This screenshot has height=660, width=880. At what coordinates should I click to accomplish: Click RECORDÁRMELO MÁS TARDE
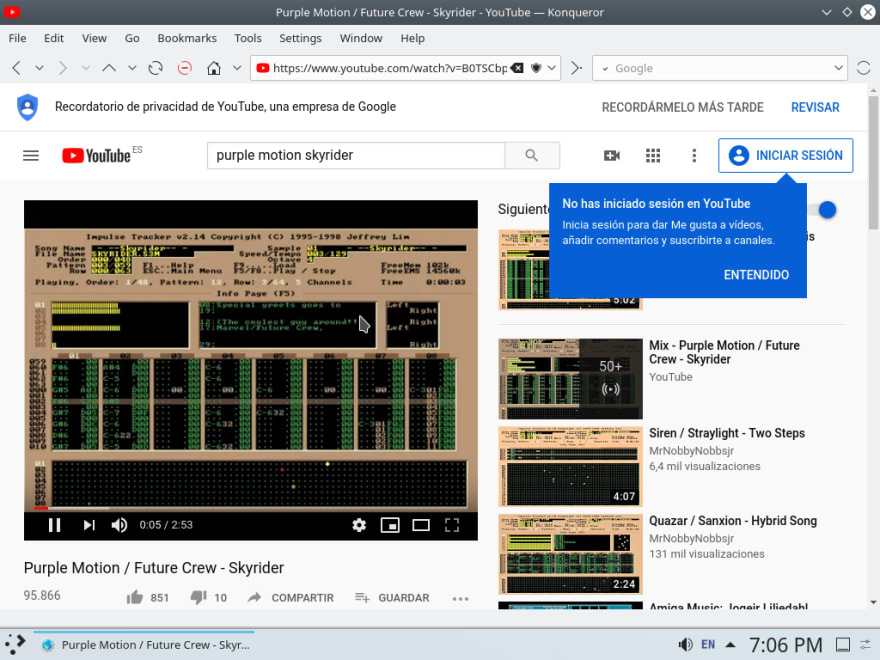(682, 107)
